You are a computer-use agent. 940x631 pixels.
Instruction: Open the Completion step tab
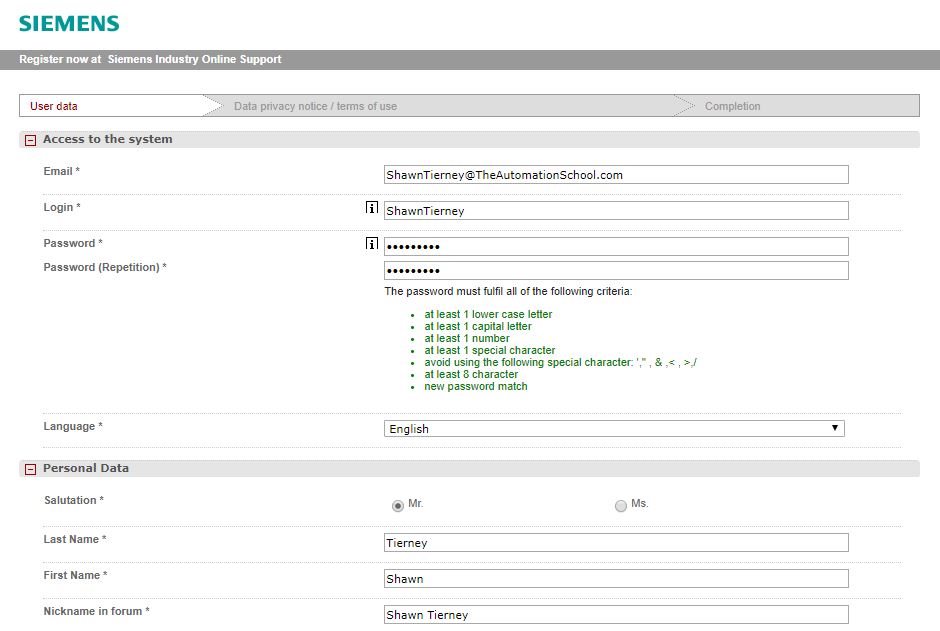click(732, 106)
